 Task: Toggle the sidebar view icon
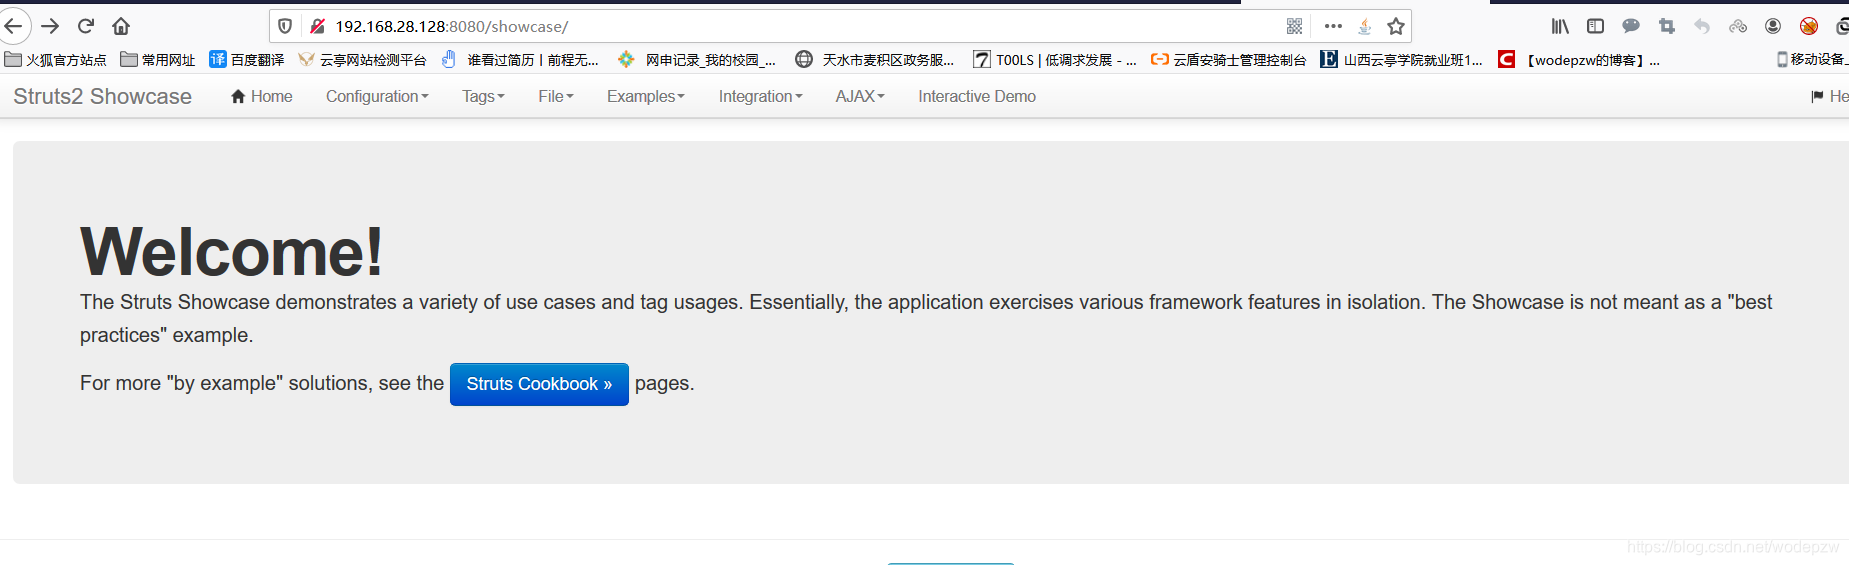1595,26
